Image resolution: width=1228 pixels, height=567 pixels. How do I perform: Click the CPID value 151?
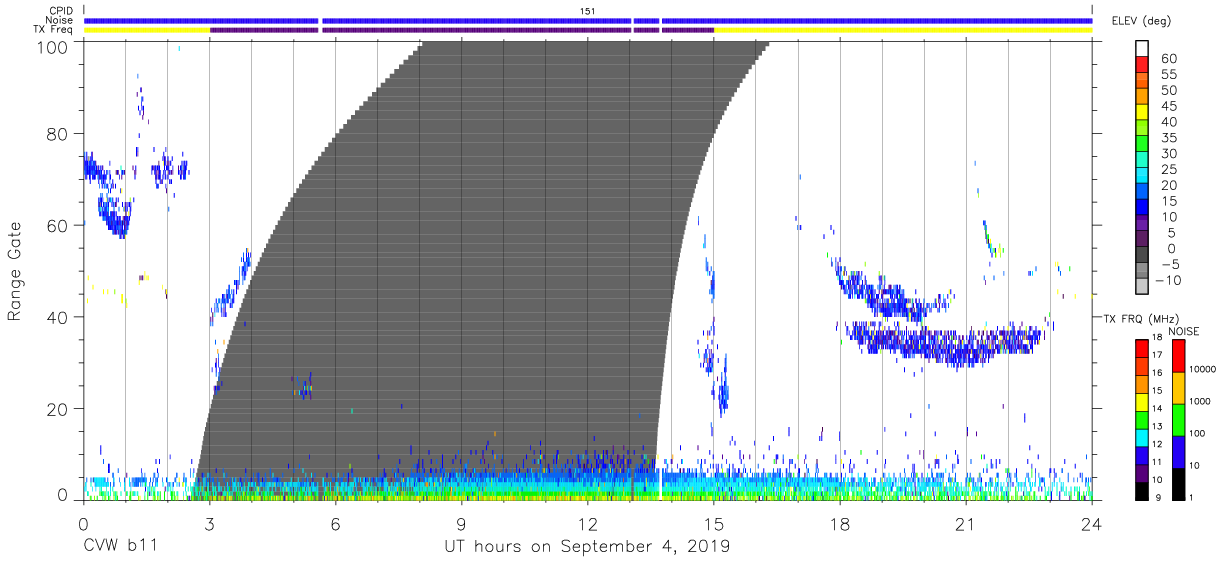pos(588,10)
